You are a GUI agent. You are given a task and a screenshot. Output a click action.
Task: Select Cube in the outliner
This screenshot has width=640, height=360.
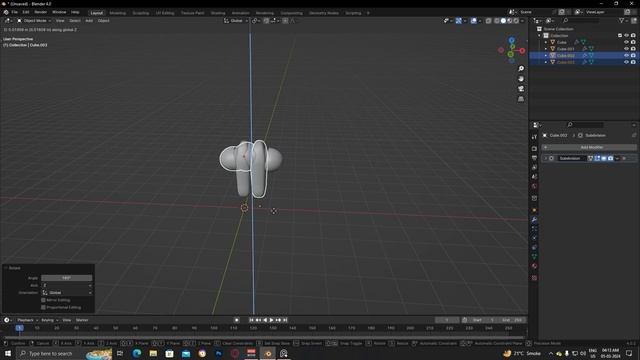(x=562, y=42)
